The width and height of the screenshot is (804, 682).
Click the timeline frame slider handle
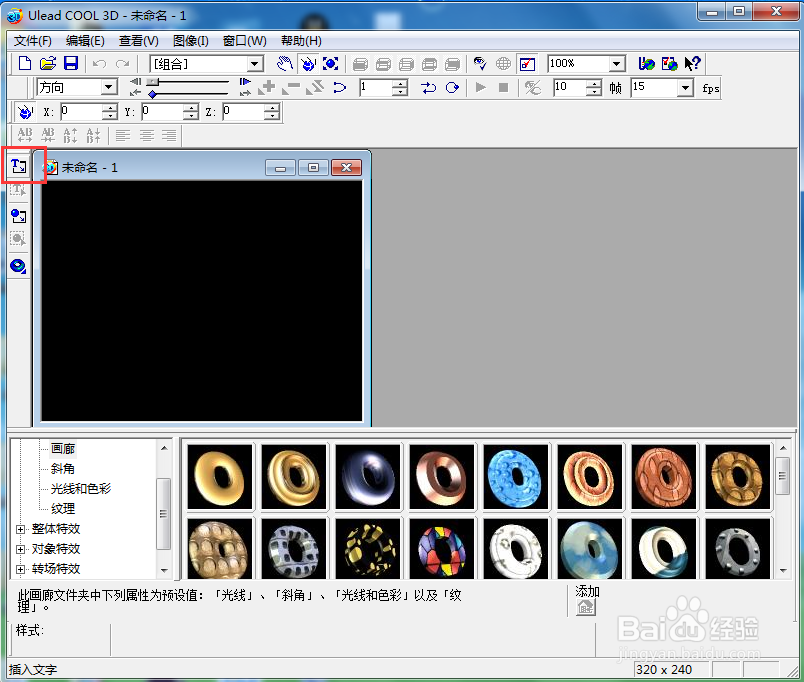pos(153,82)
